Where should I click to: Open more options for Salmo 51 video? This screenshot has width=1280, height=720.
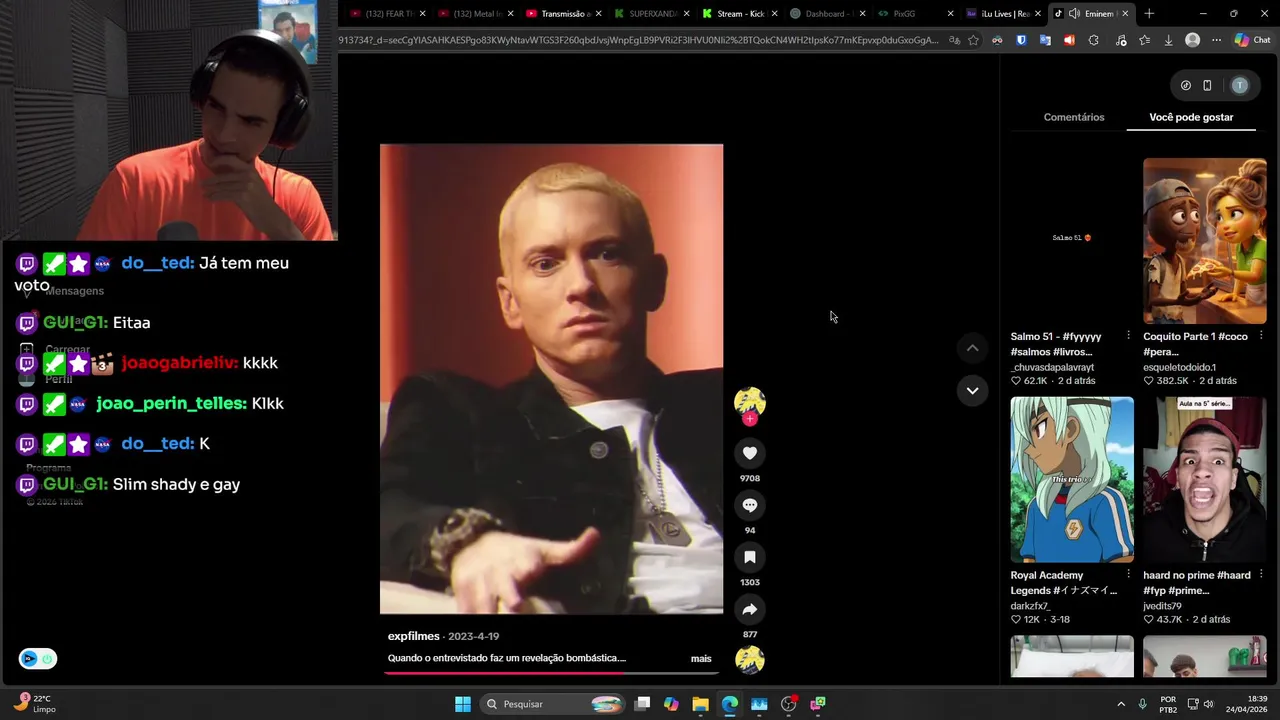pos(1129,336)
